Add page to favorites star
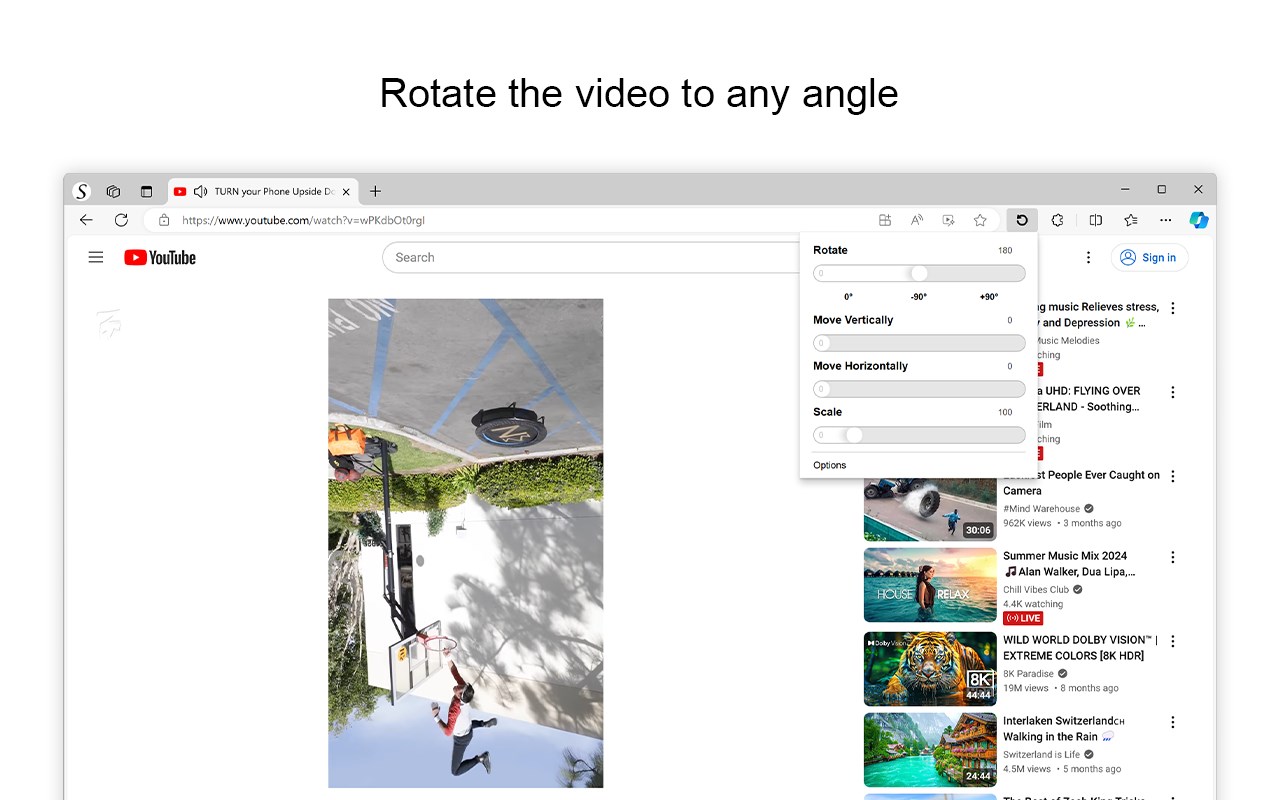This screenshot has height=800, width=1280. coord(980,220)
